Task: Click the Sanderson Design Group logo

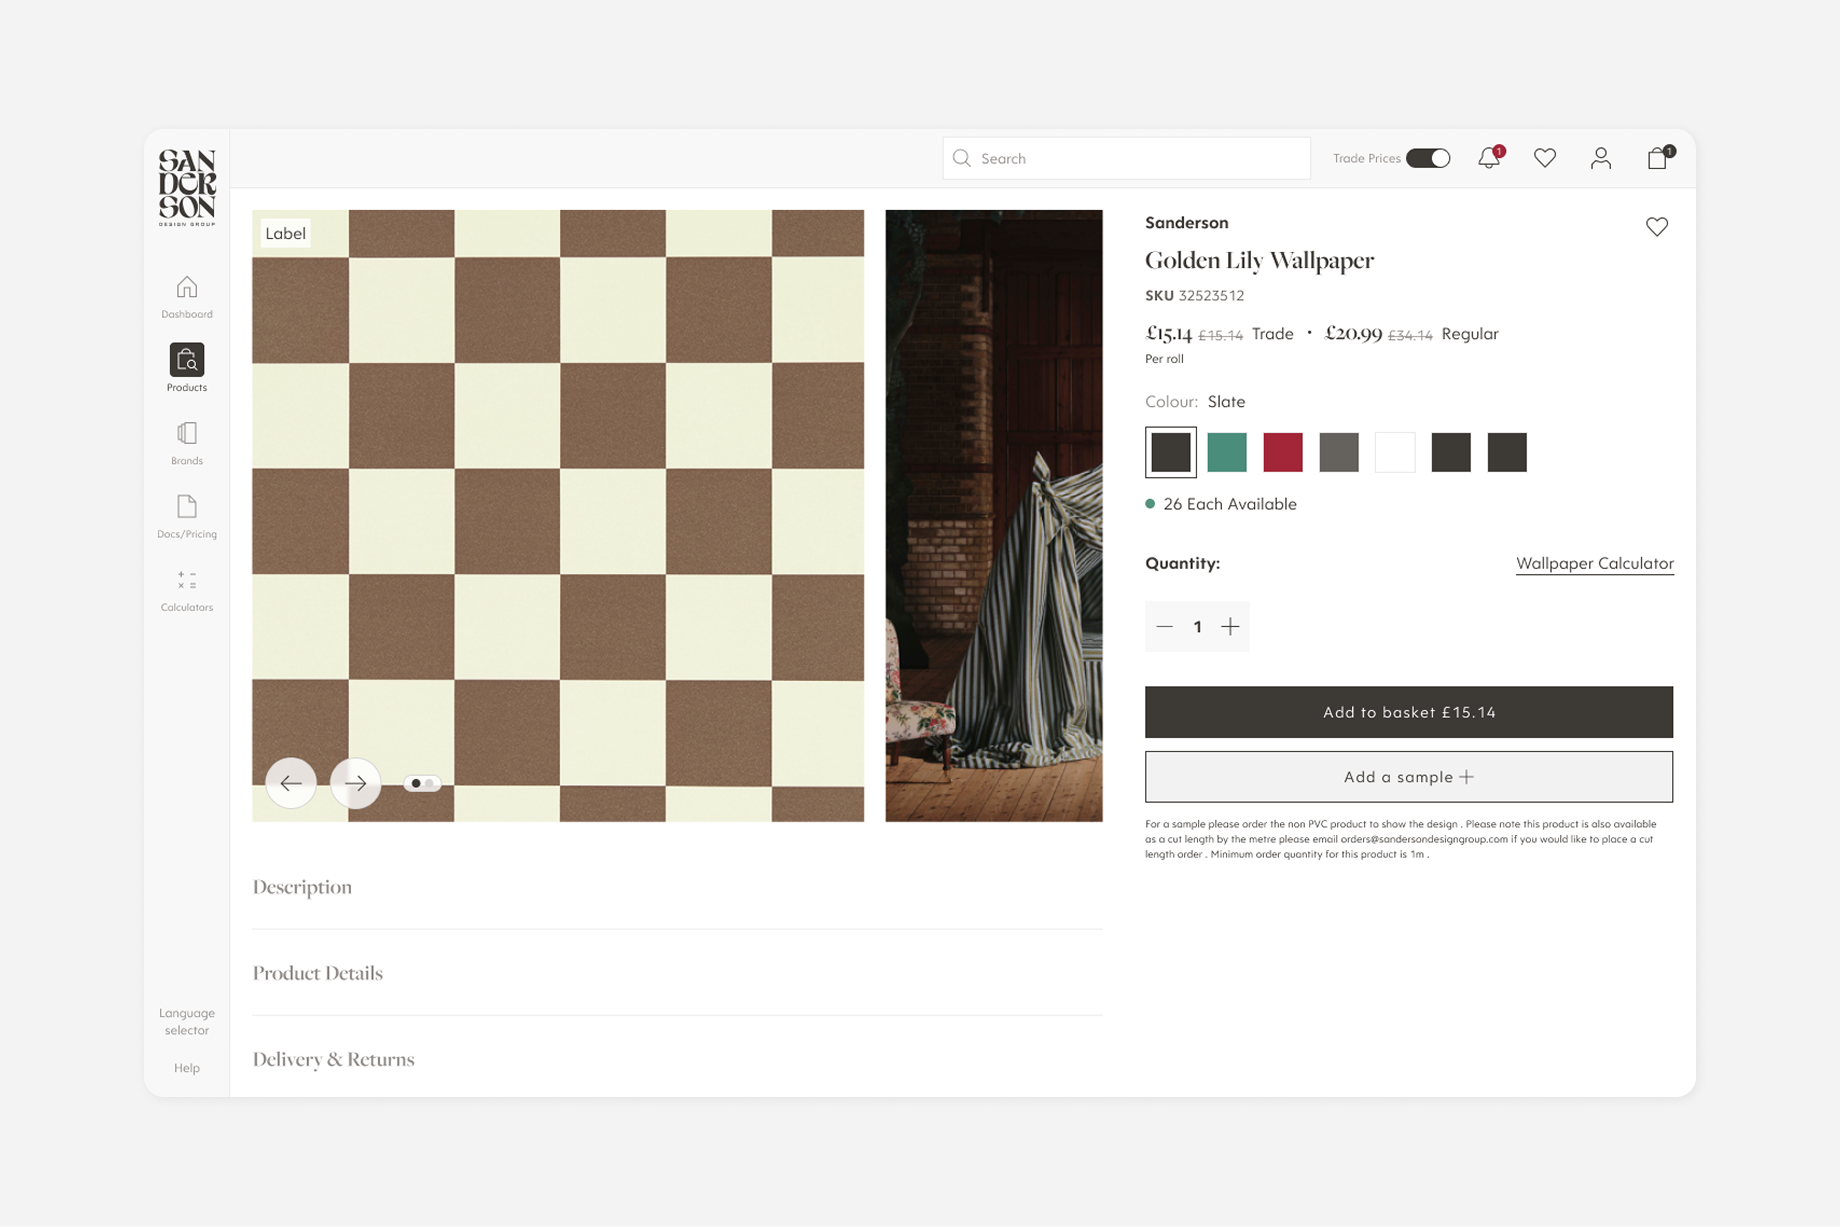Action: coord(187,188)
